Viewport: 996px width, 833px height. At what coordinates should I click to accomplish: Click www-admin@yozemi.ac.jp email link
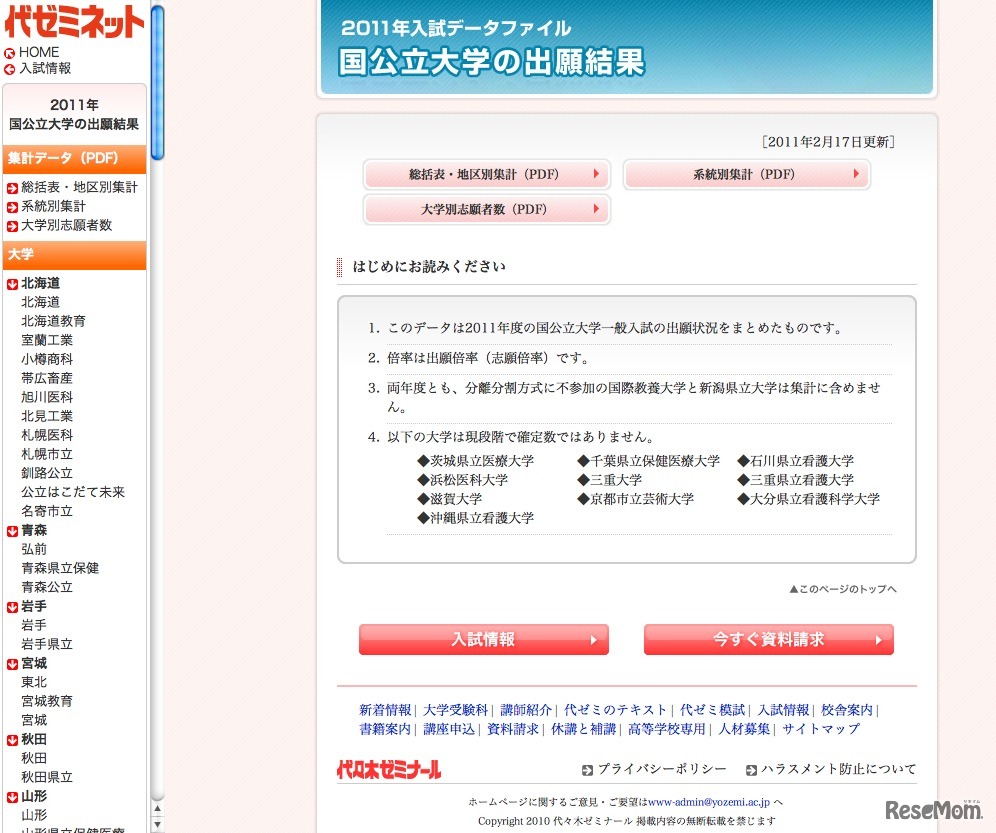(709, 803)
